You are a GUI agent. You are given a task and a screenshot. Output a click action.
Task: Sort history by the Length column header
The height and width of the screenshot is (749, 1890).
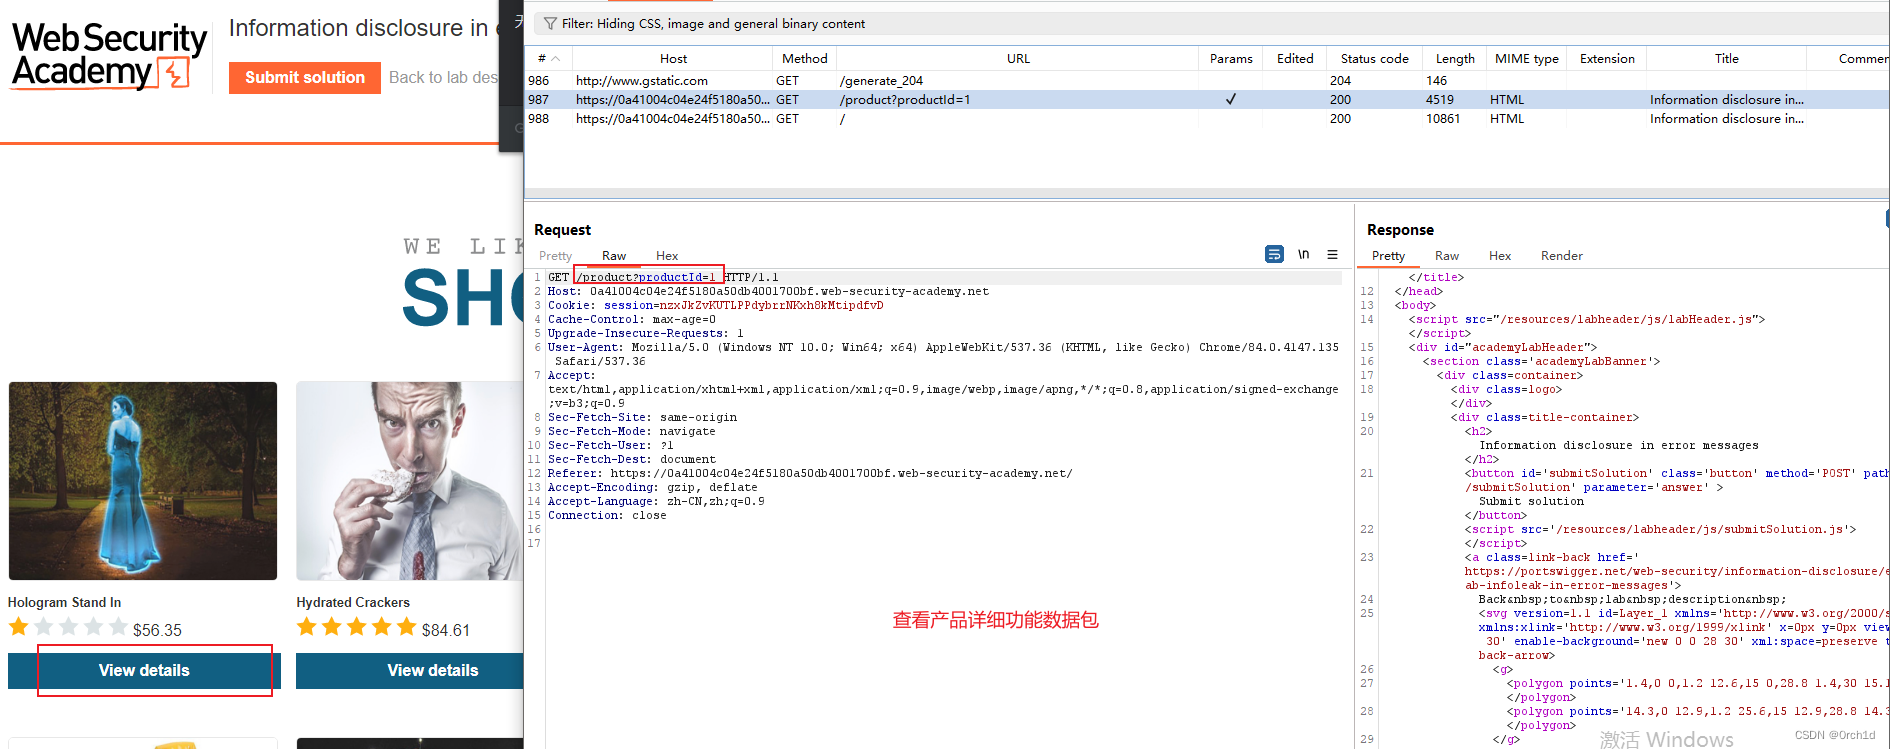point(1455,59)
